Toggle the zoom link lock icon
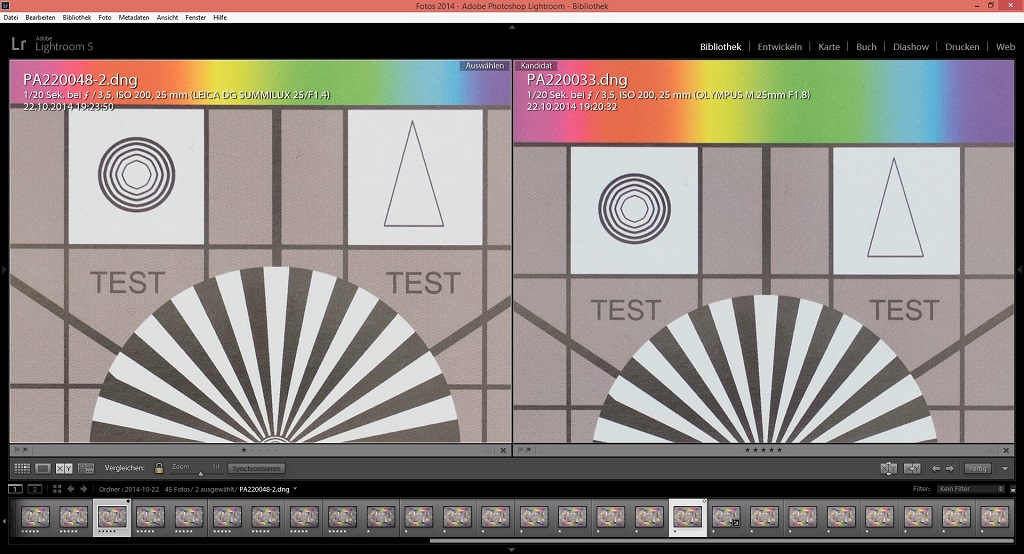The height and width of the screenshot is (554, 1024). pyautogui.click(x=159, y=468)
